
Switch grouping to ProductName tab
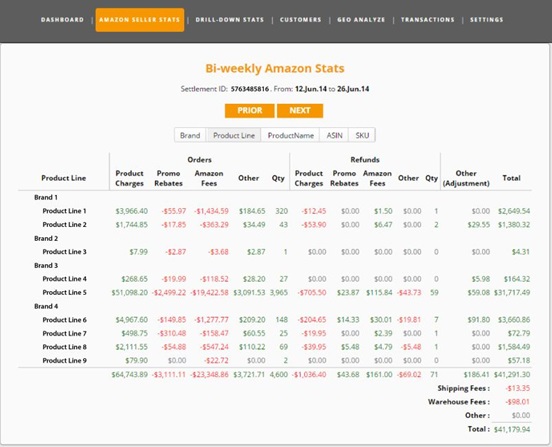click(290, 135)
